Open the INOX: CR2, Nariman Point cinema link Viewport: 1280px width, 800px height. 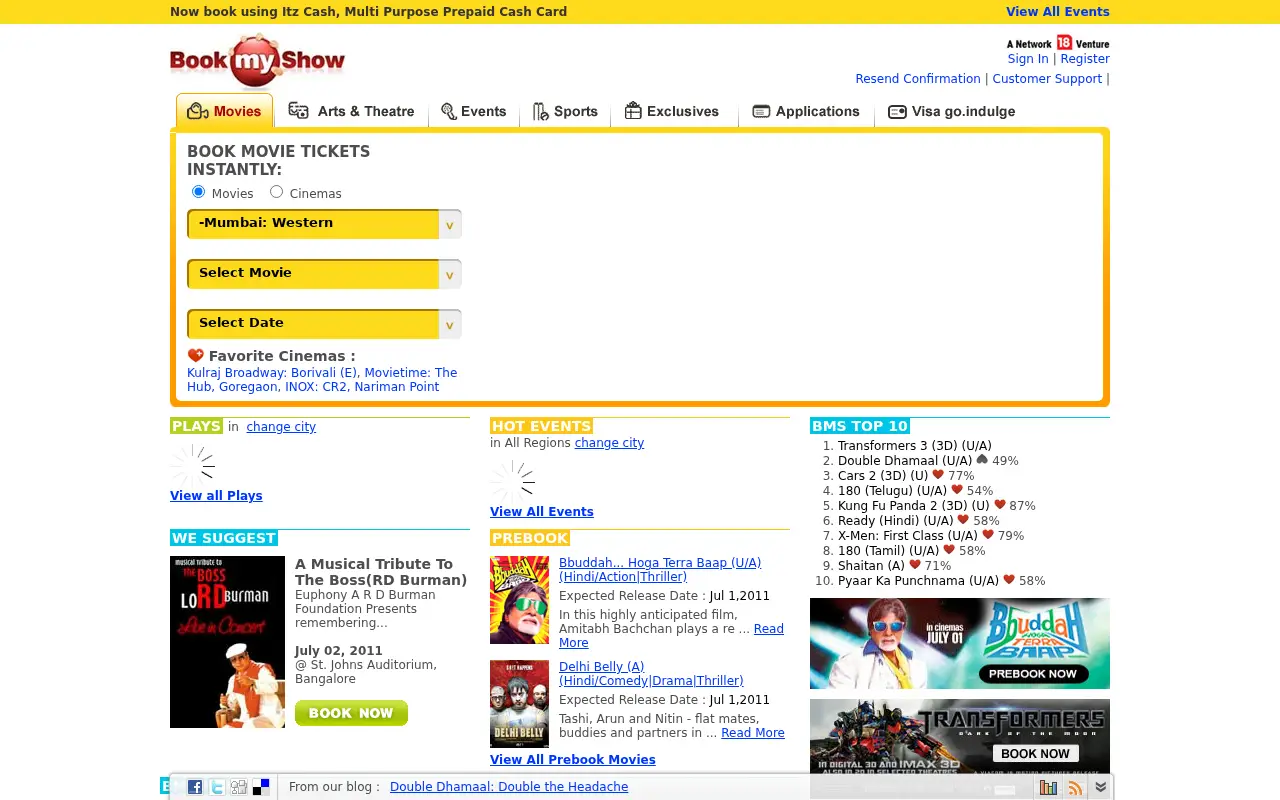(363, 387)
